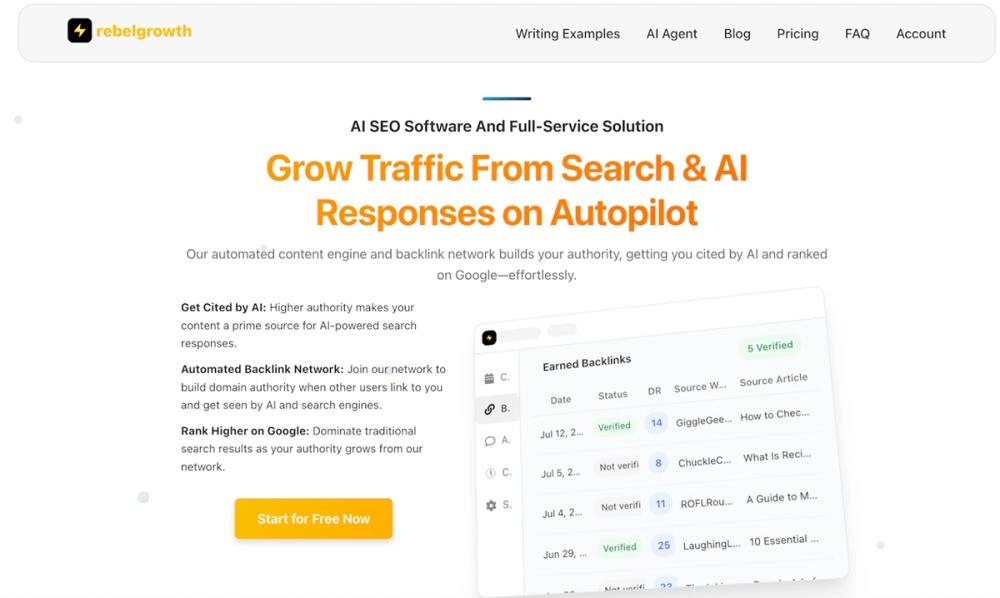Click the LaughingL... source website cell

pyautogui.click(x=711, y=544)
